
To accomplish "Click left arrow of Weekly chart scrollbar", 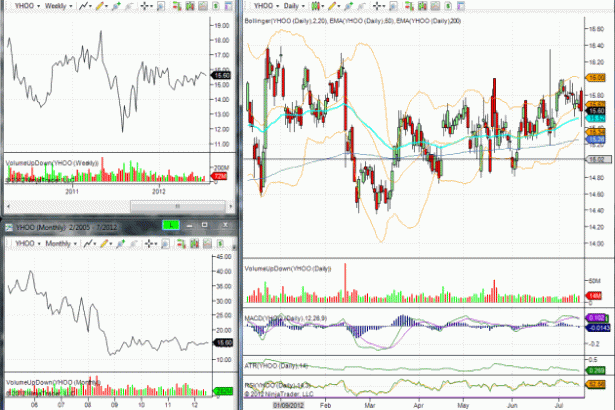I will (8, 206).
